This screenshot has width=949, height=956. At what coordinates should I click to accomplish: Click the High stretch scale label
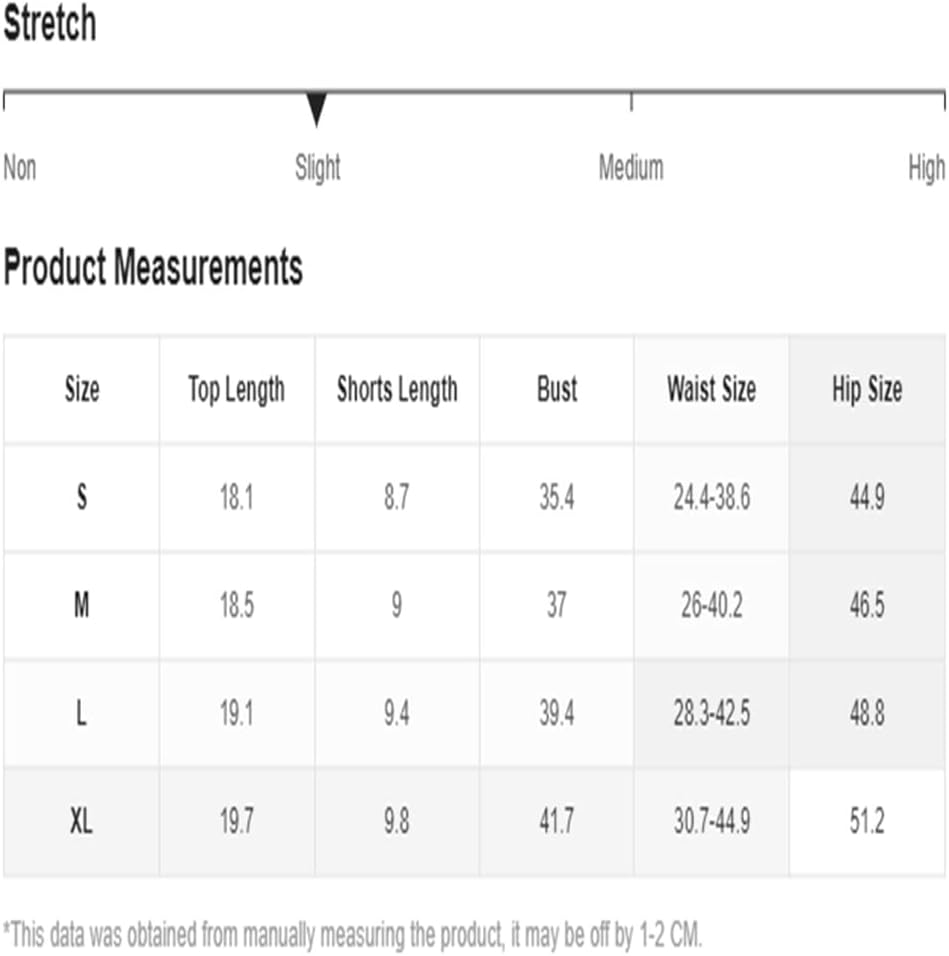[x=926, y=168]
